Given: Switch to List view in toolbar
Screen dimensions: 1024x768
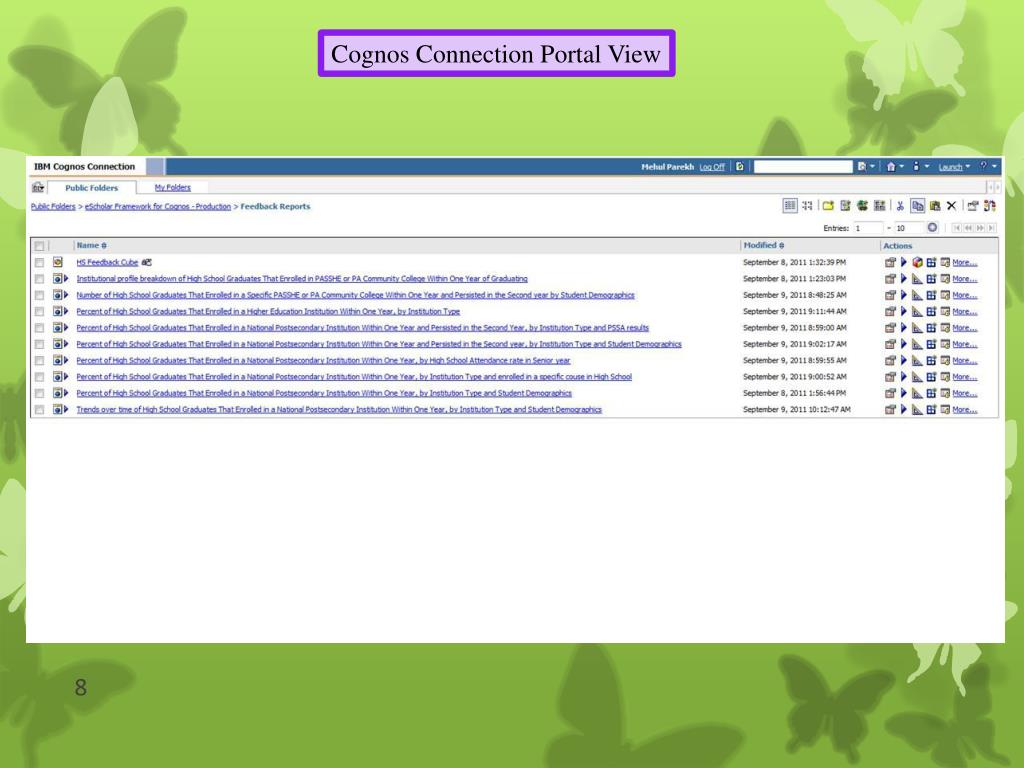Looking at the screenshot, I should (x=790, y=206).
